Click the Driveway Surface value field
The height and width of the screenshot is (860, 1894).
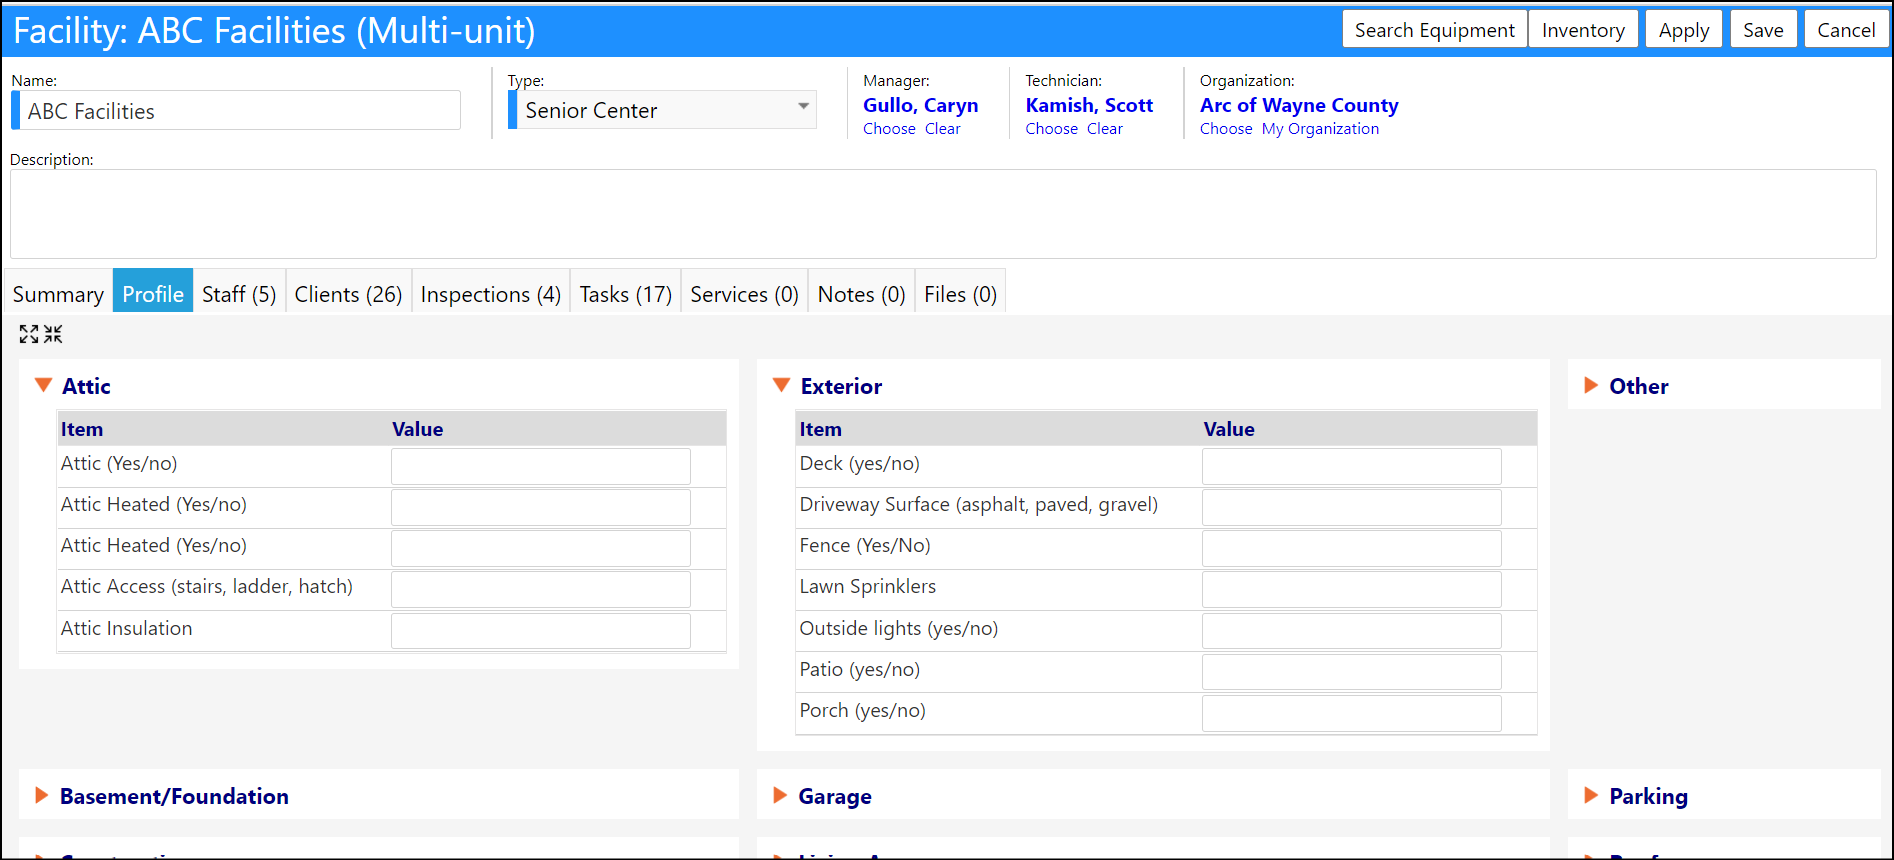[1352, 508]
